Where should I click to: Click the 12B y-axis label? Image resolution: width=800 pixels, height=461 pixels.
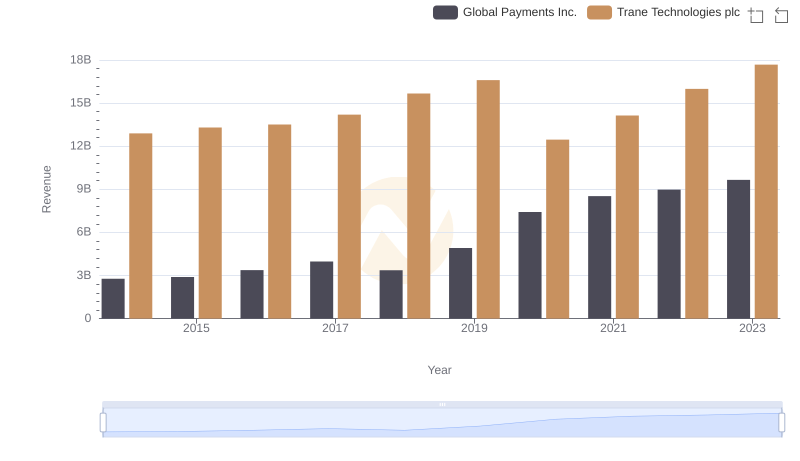[x=81, y=146]
